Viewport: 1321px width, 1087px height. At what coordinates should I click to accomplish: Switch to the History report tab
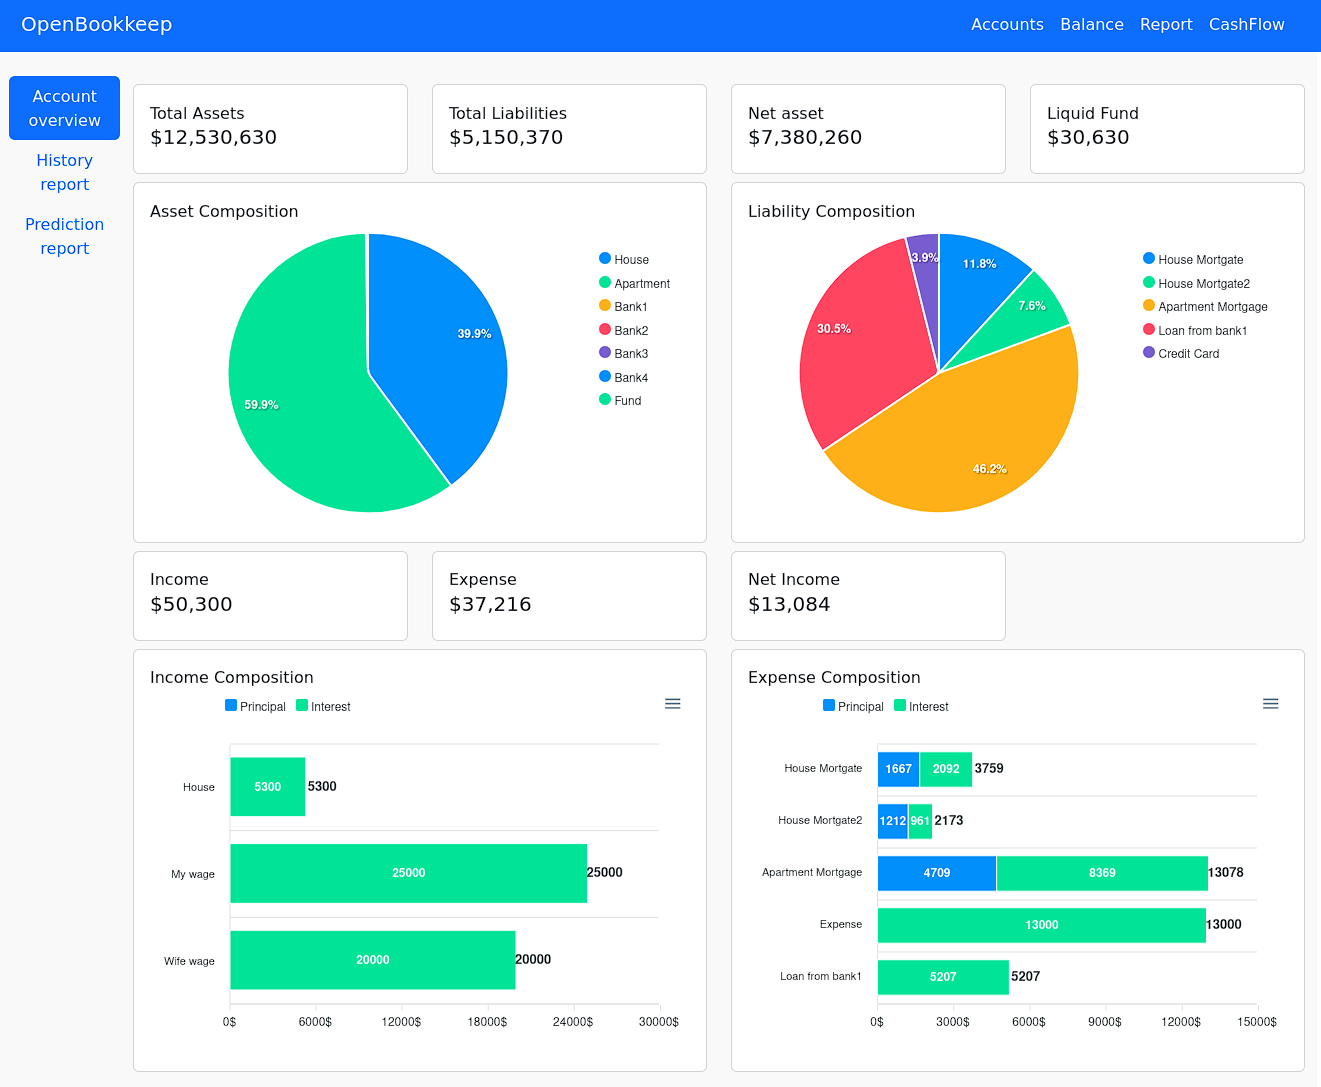(x=64, y=172)
